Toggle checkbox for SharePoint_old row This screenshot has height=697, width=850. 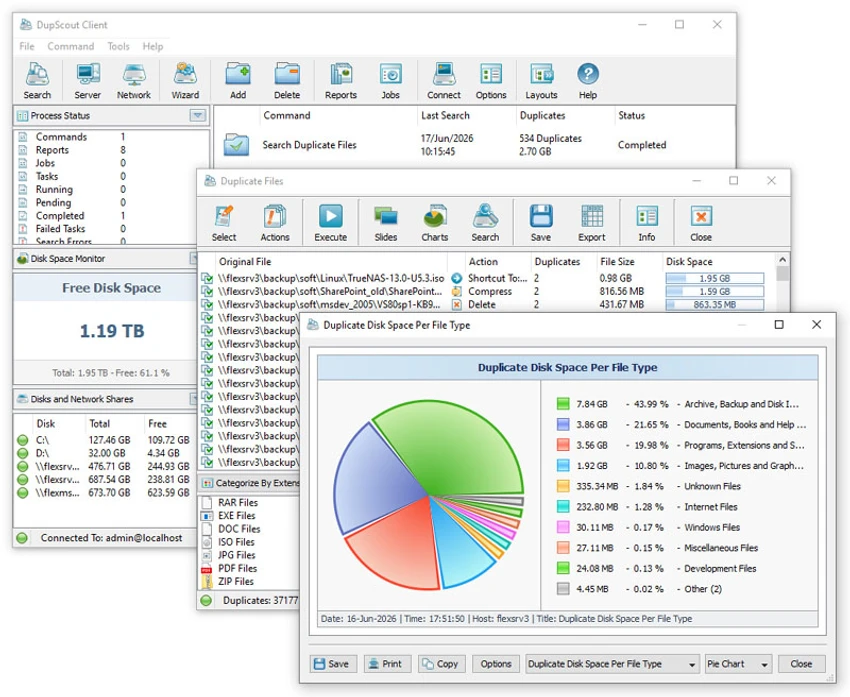pos(207,291)
